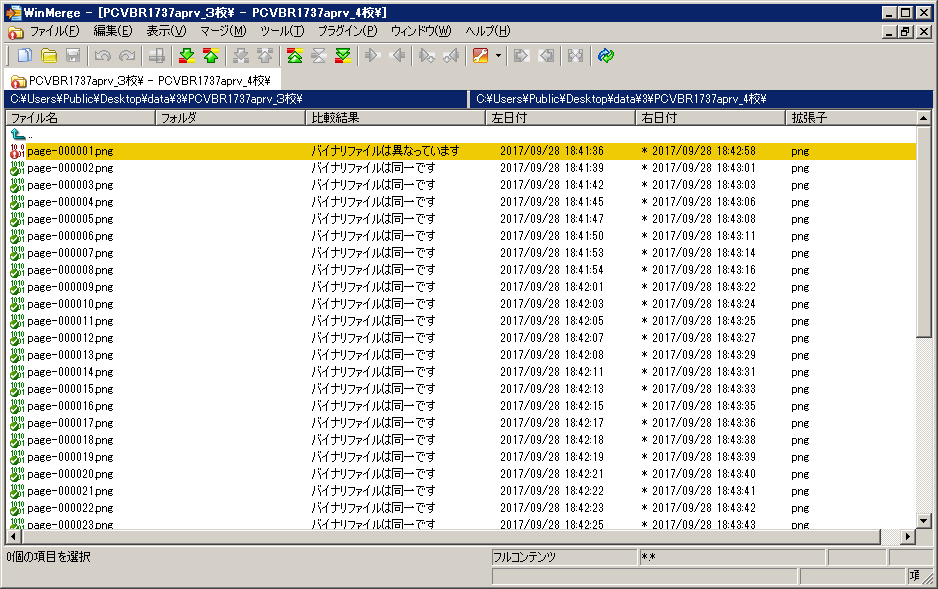The width and height of the screenshot is (938, 589).
Task: Select file page-000012.png
Action: click(x=70, y=338)
